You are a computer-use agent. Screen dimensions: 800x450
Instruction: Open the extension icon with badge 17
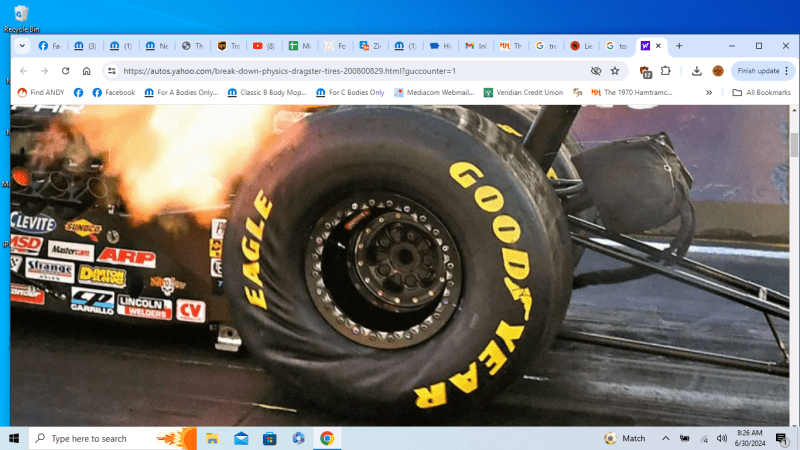pyautogui.click(x=645, y=72)
